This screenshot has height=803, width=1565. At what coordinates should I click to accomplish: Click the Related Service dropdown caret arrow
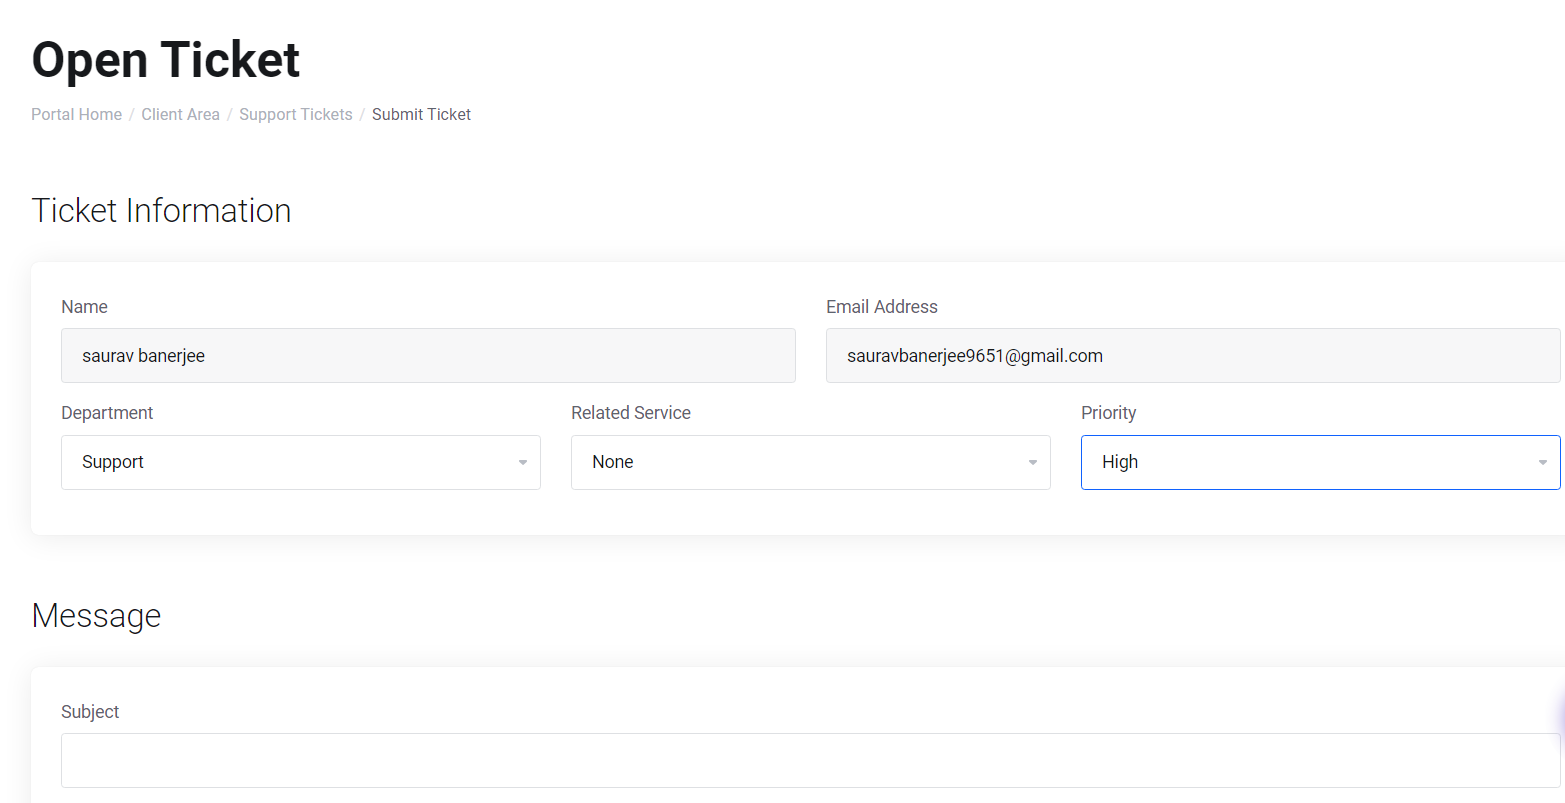coord(1032,463)
